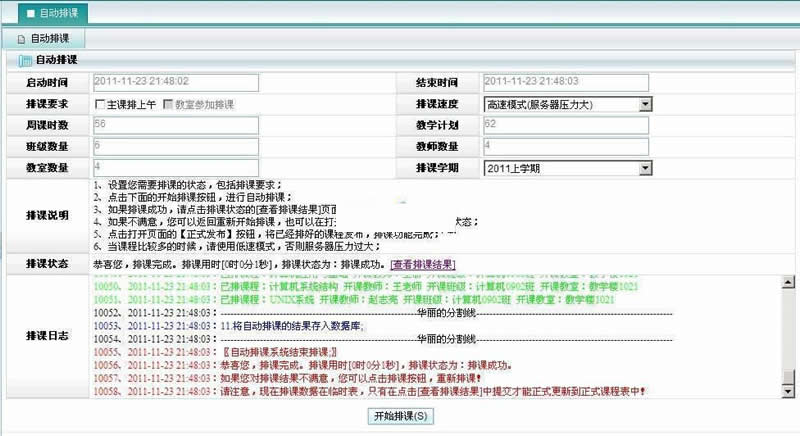Click the page icon beside the 自动排课 toolbar label

(x=21, y=38)
